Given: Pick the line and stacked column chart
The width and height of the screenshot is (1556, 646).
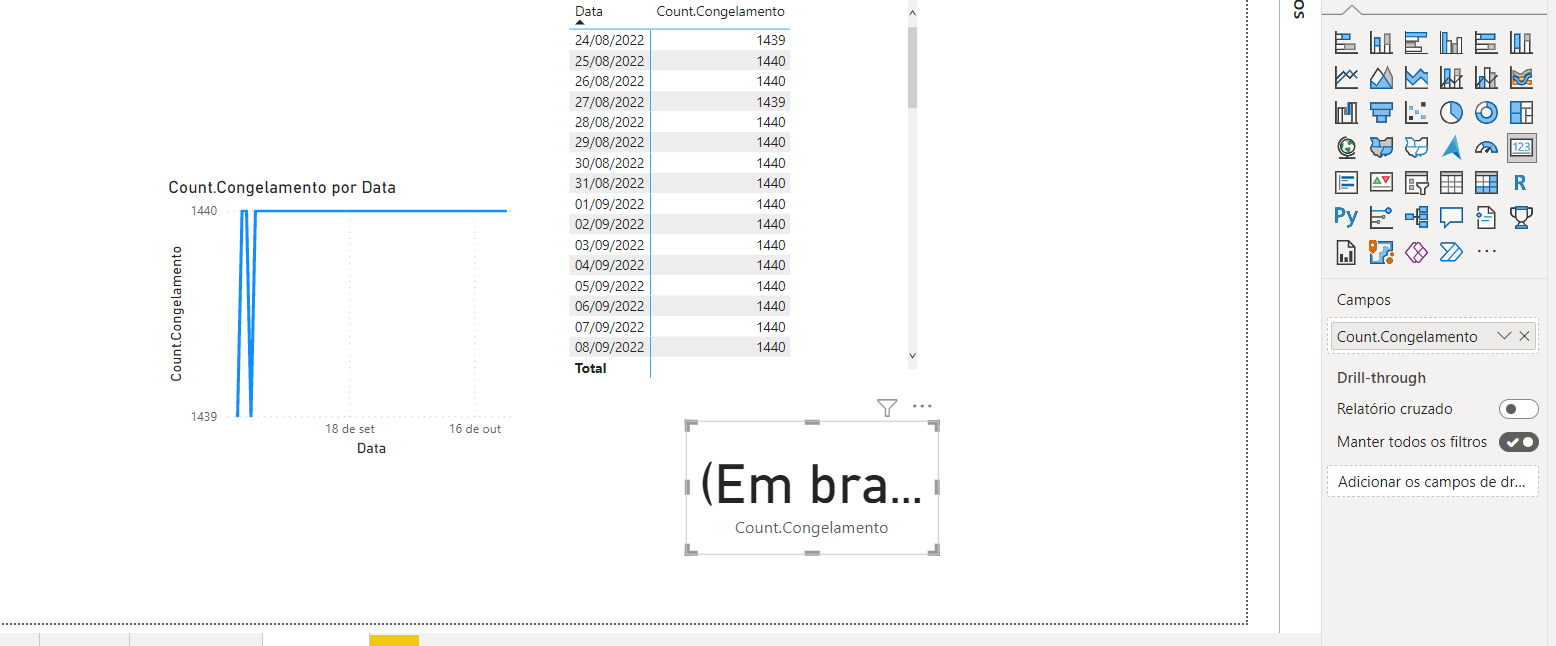Looking at the screenshot, I should coord(1451,78).
